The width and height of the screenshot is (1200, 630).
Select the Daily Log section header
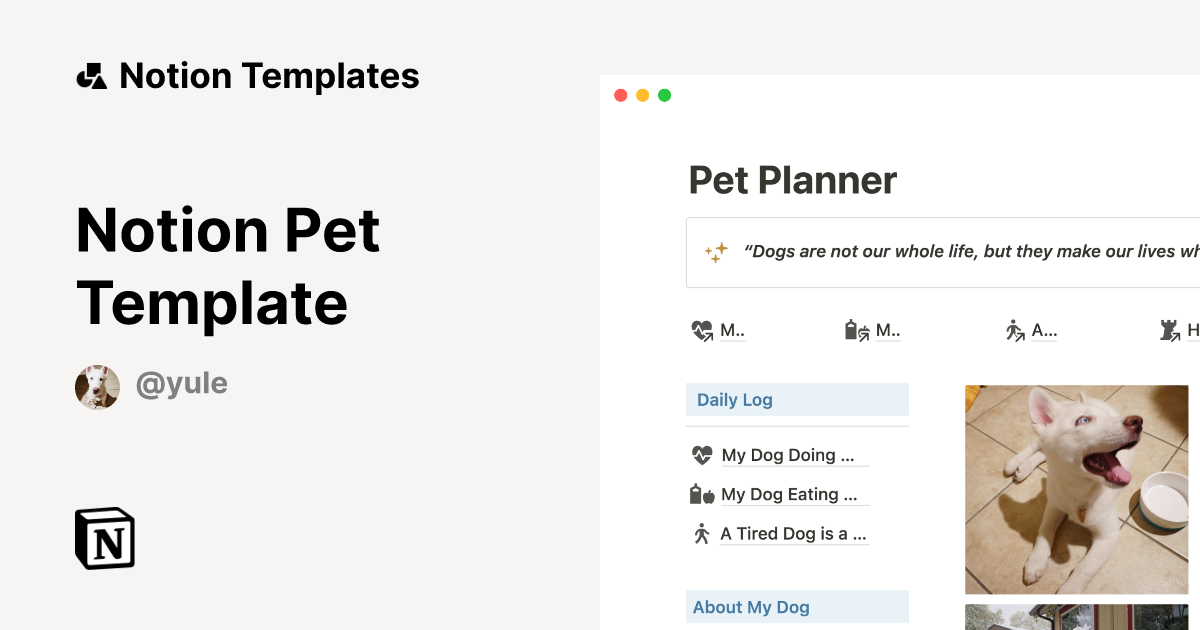pos(734,399)
